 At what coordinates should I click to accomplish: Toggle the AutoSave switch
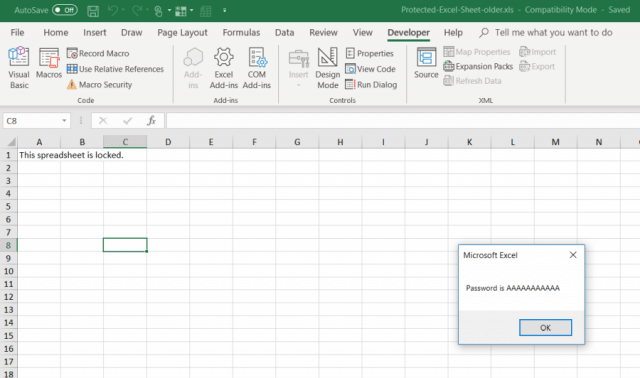click(64, 10)
